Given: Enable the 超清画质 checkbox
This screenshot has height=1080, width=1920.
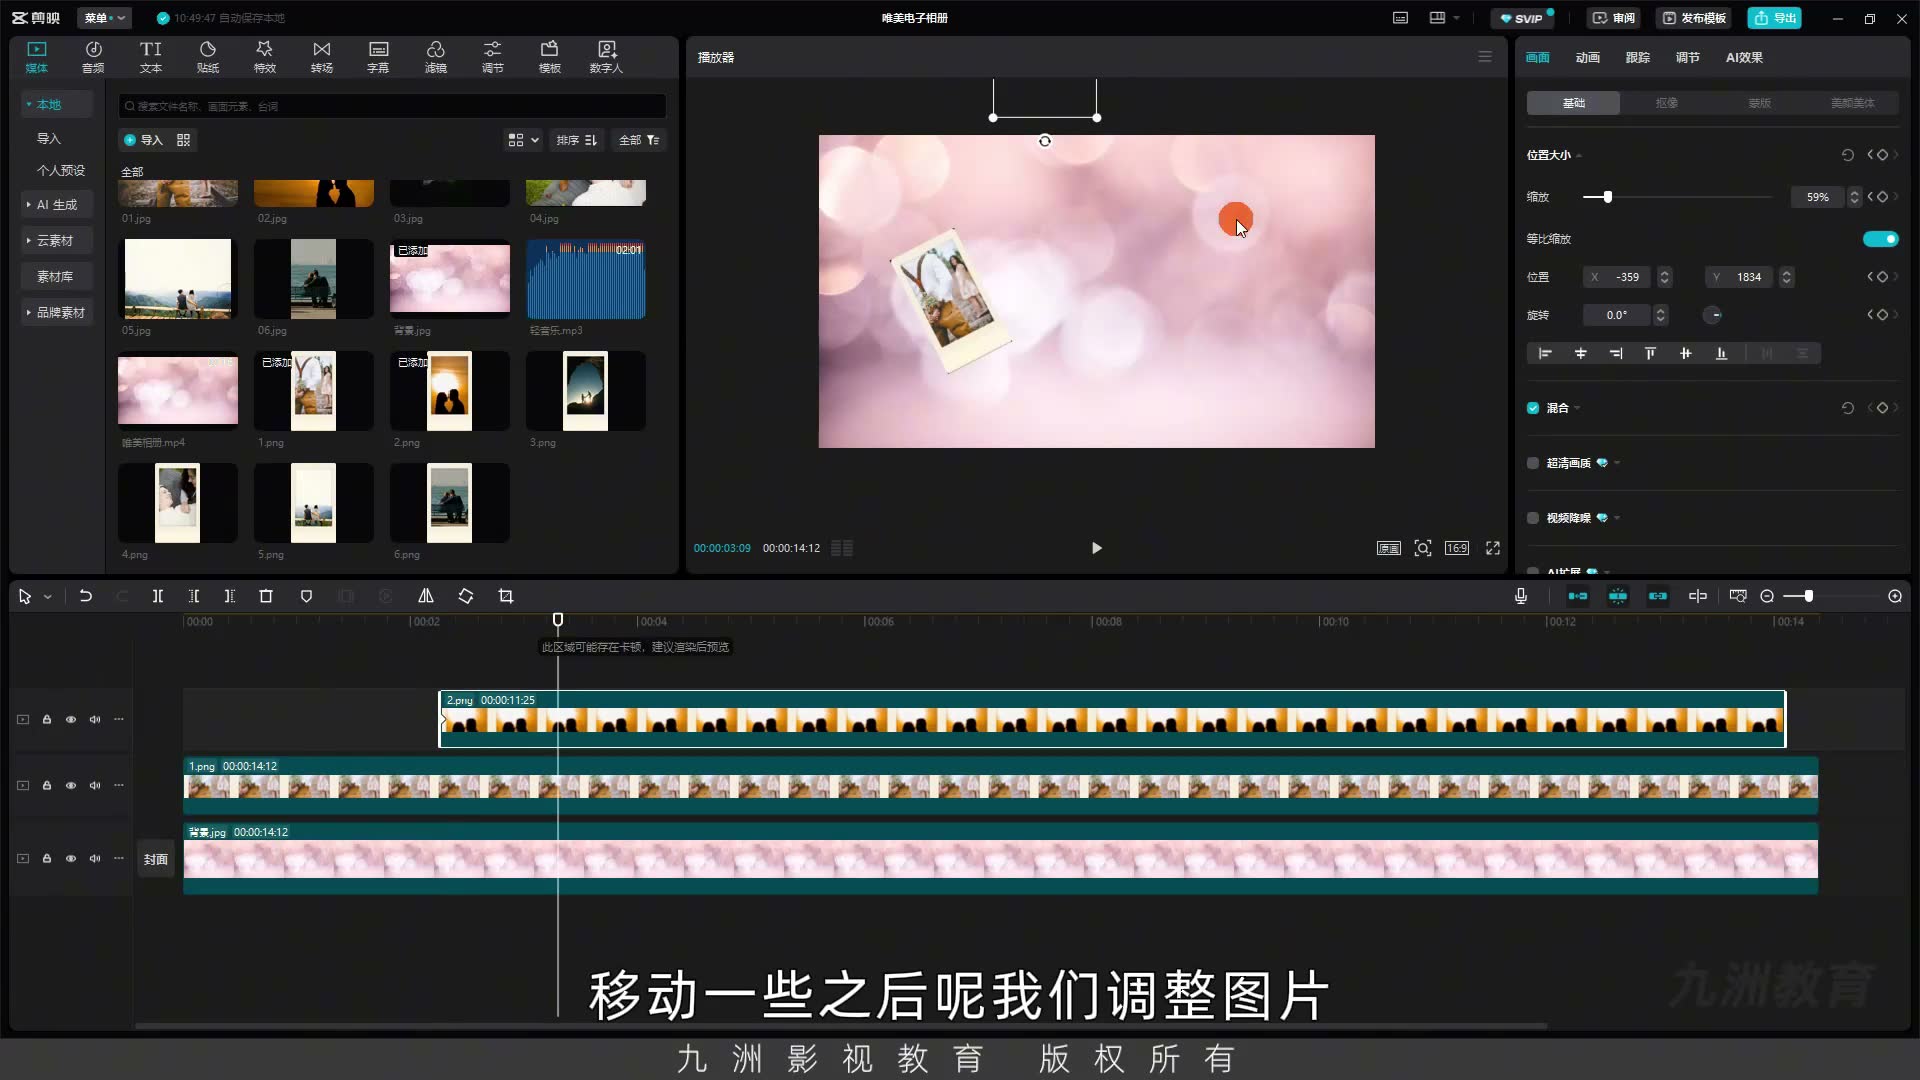Looking at the screenshot, I should coord(1533,463).
